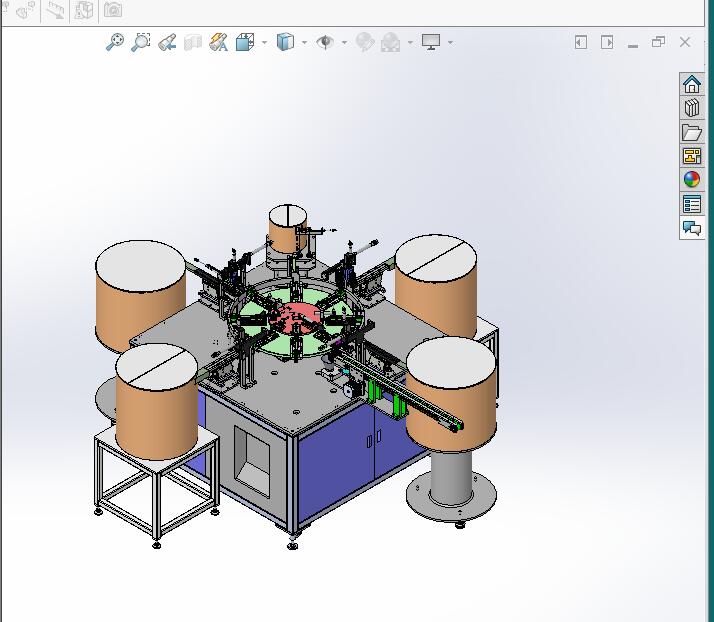Minimize the document window
Image resolution: width=714 pixels, height=622 pixels.
632,45
